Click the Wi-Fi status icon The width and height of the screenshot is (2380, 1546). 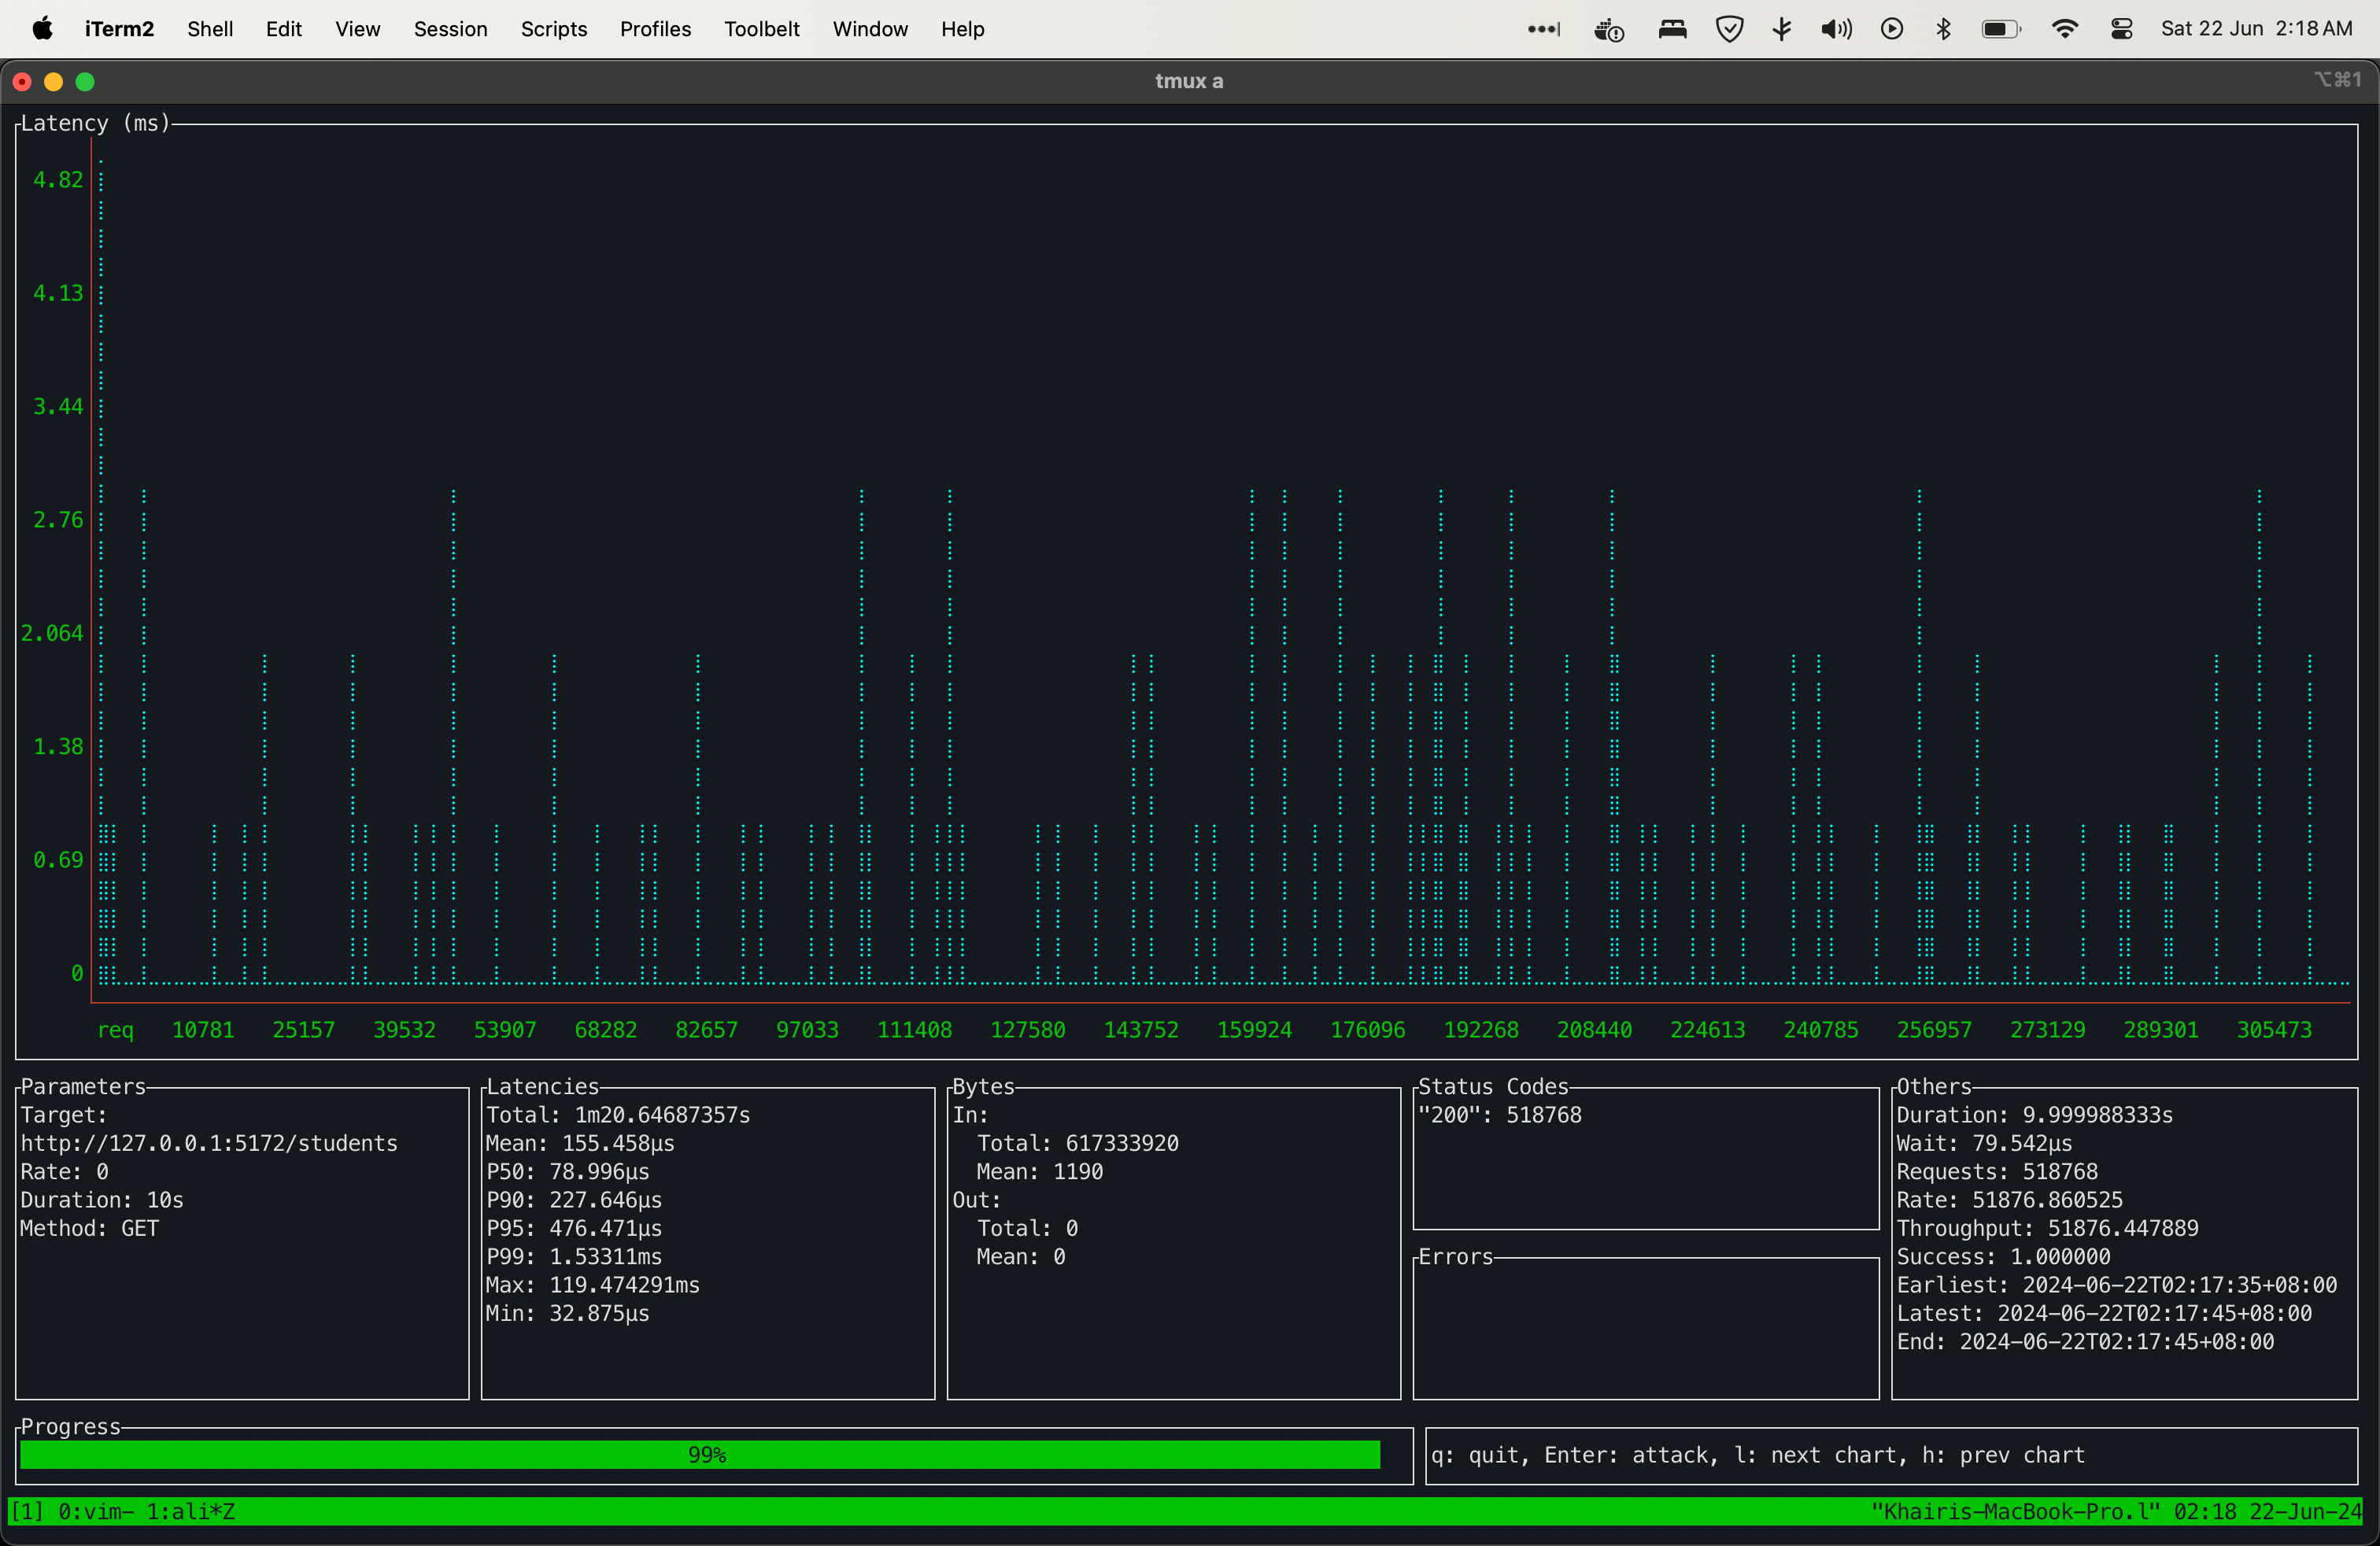click(x=2064, y=29)
